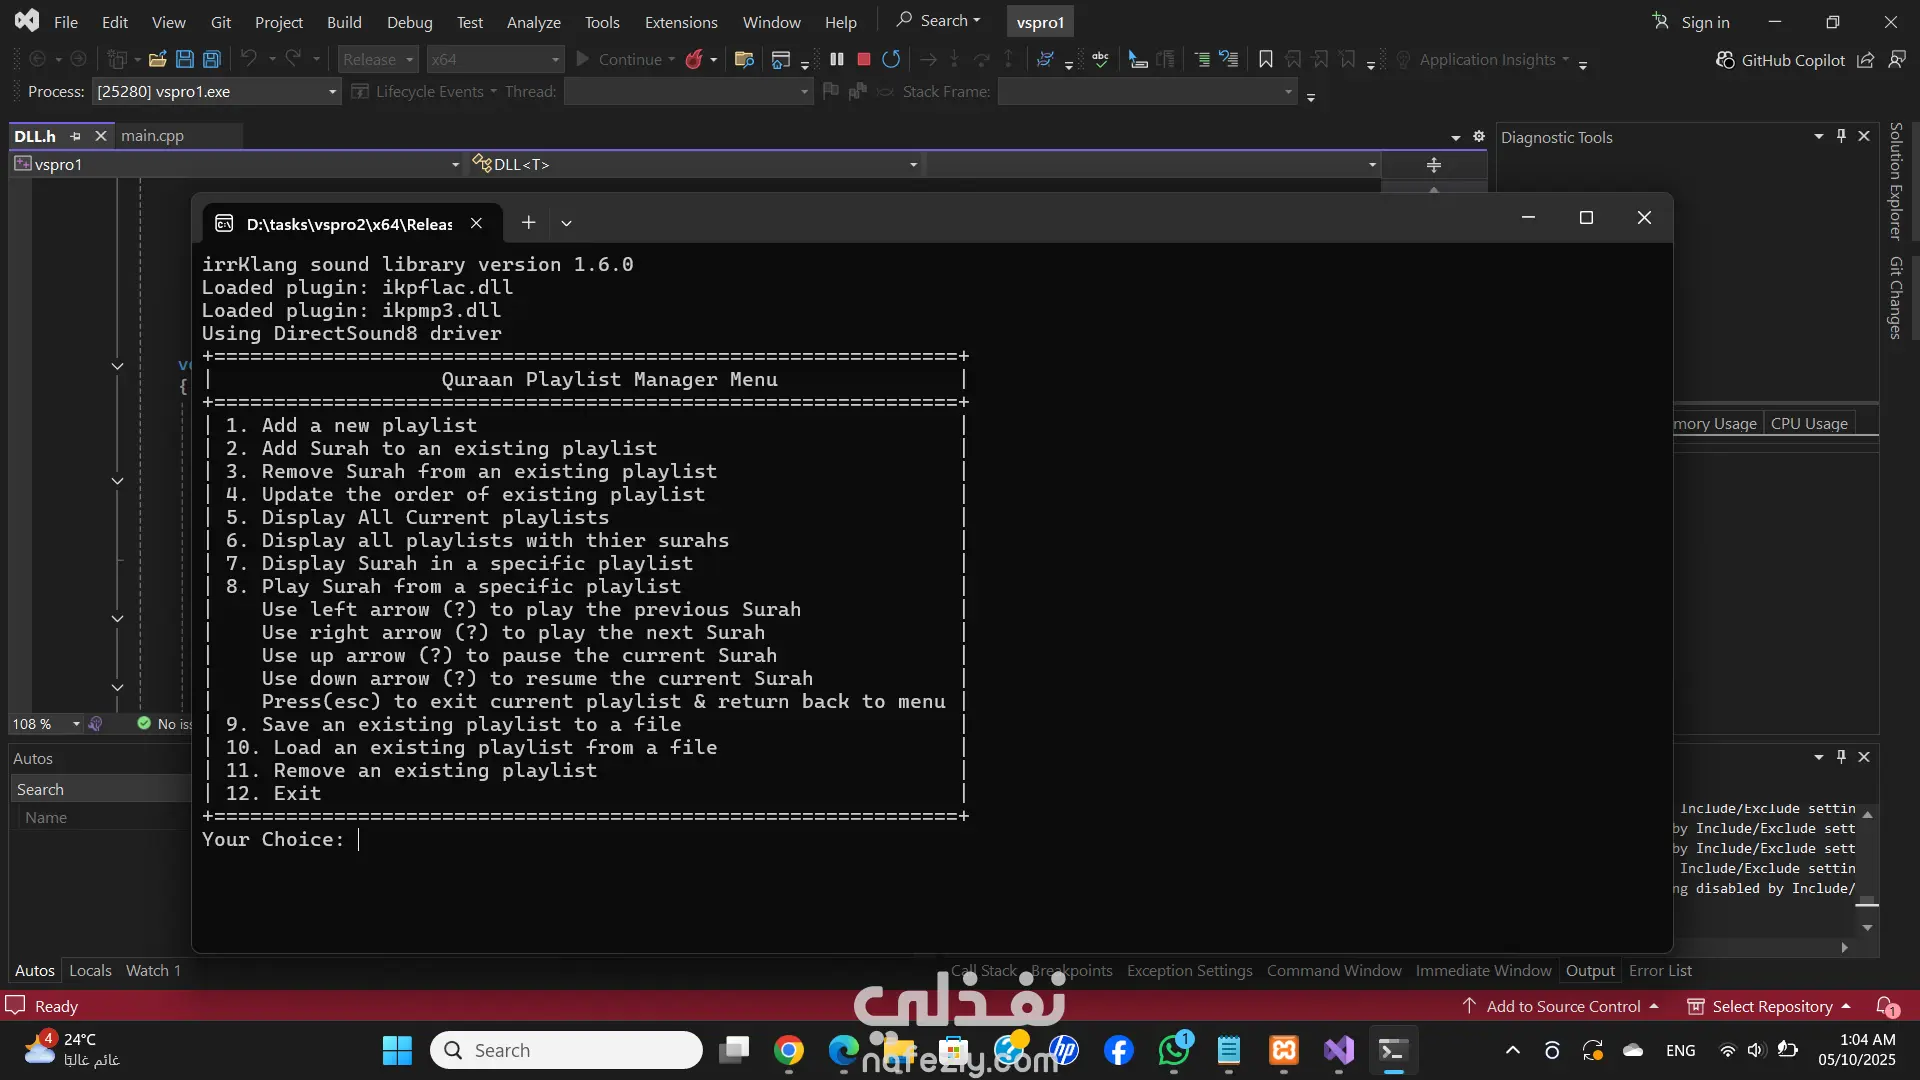Stop debugging with the red square
Viewport: 1920px width, 1080px height.
864,59
